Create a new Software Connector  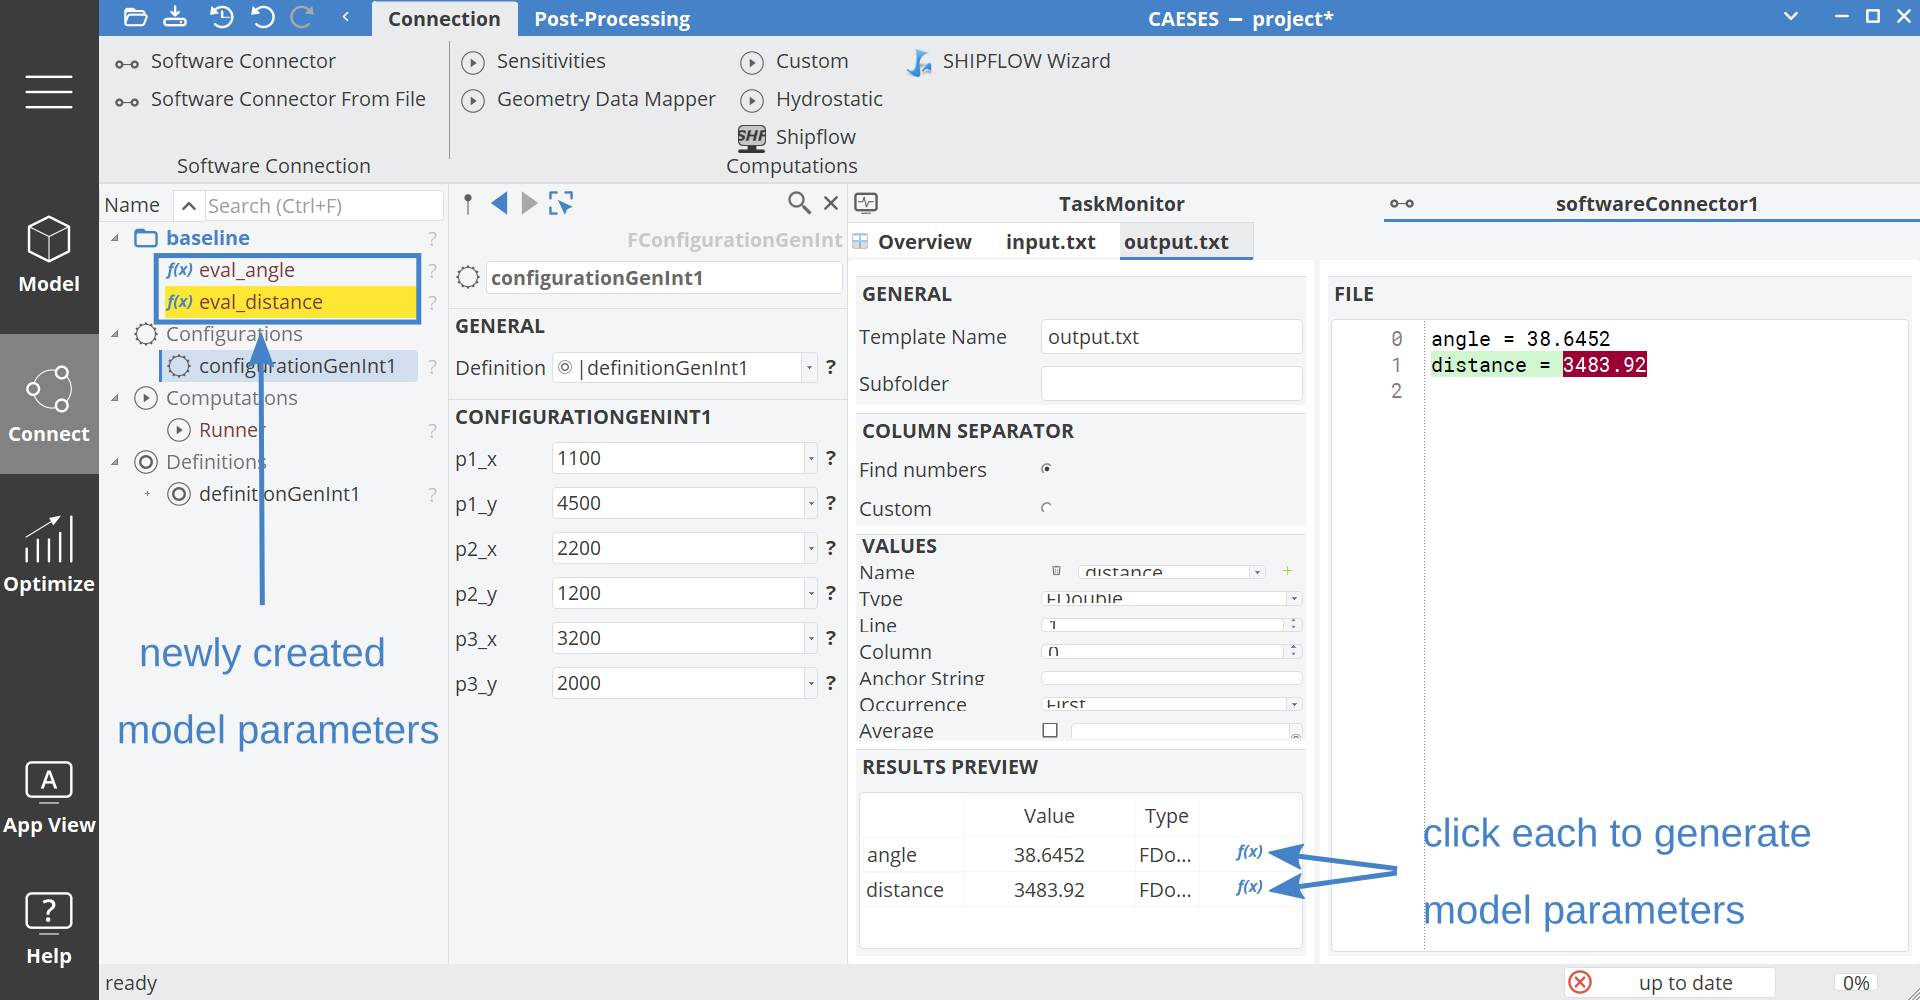tap(226, 62)
